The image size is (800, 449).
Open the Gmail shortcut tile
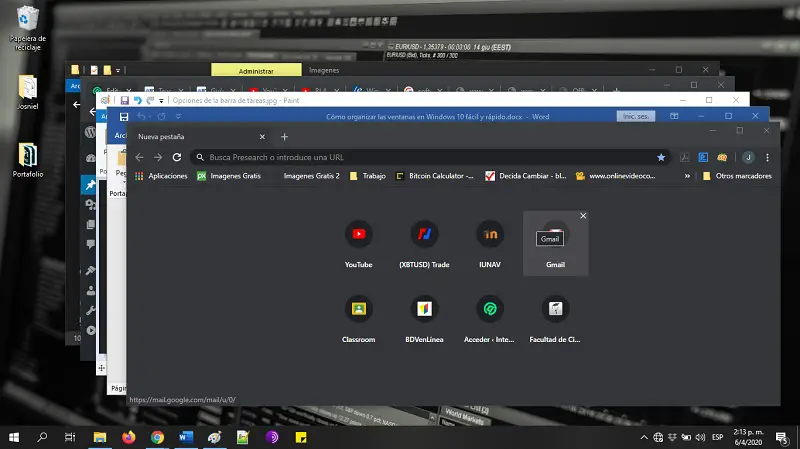[x=555, y=243]
